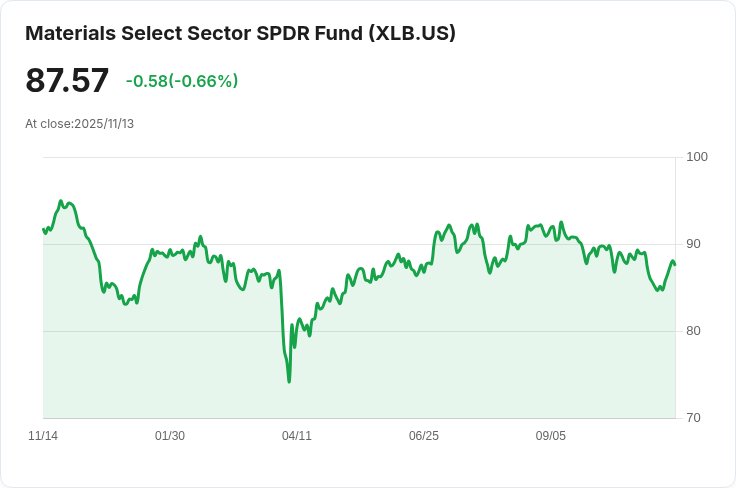The width and height of the screenshot is (736, 488).
Task: Click the XLB.US ticker symbol in title
Action: [x=412, y=33]
